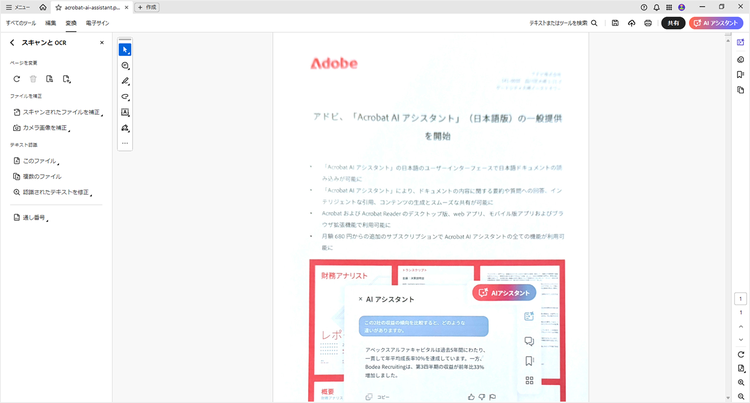Click the rotate page icon in panel

click(17, 79)
